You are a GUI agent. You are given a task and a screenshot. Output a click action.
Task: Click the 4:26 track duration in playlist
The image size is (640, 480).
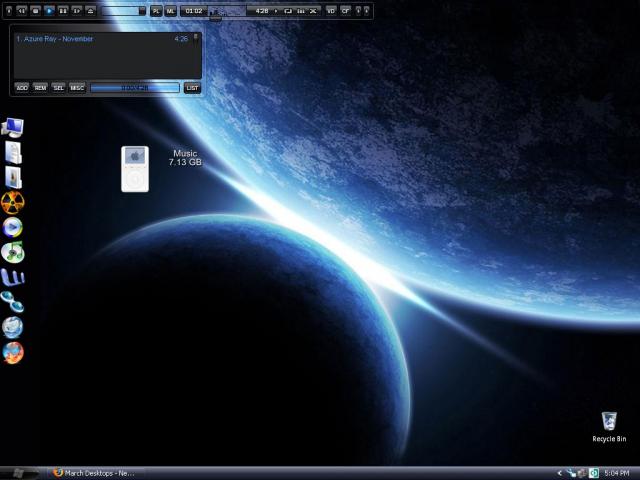tap(181, 39)
